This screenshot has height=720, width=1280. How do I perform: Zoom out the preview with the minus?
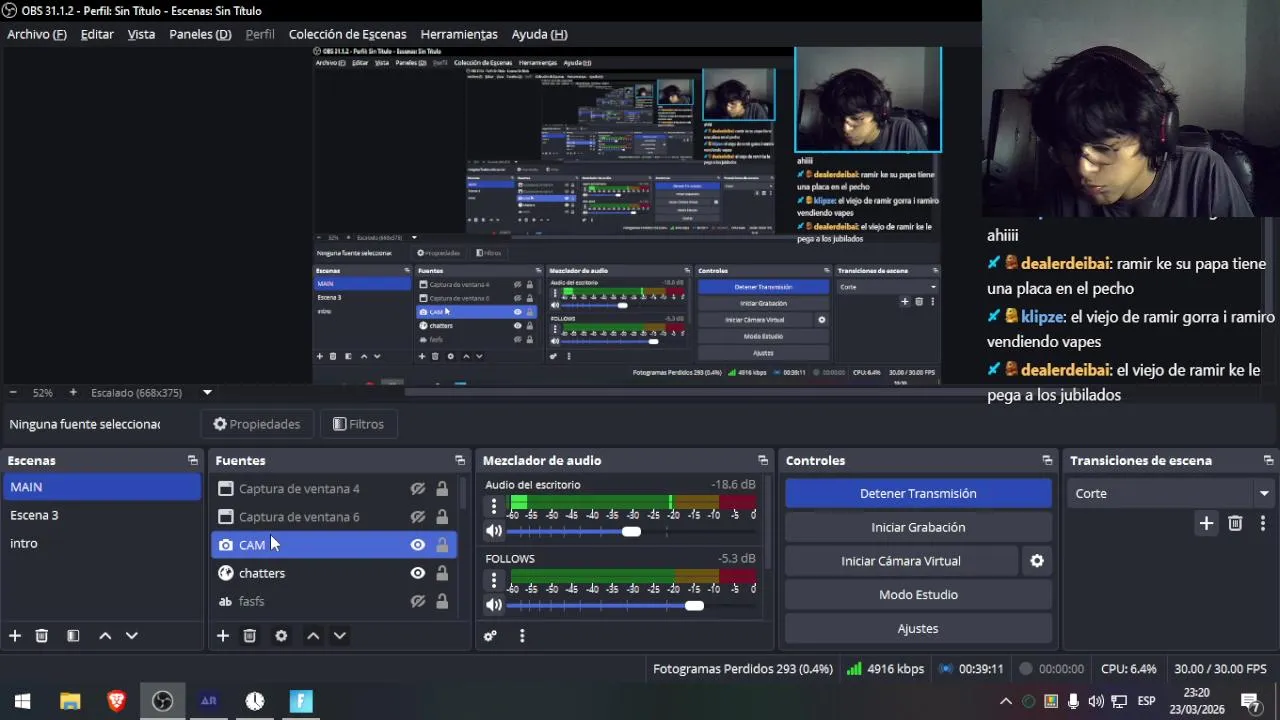12,393
